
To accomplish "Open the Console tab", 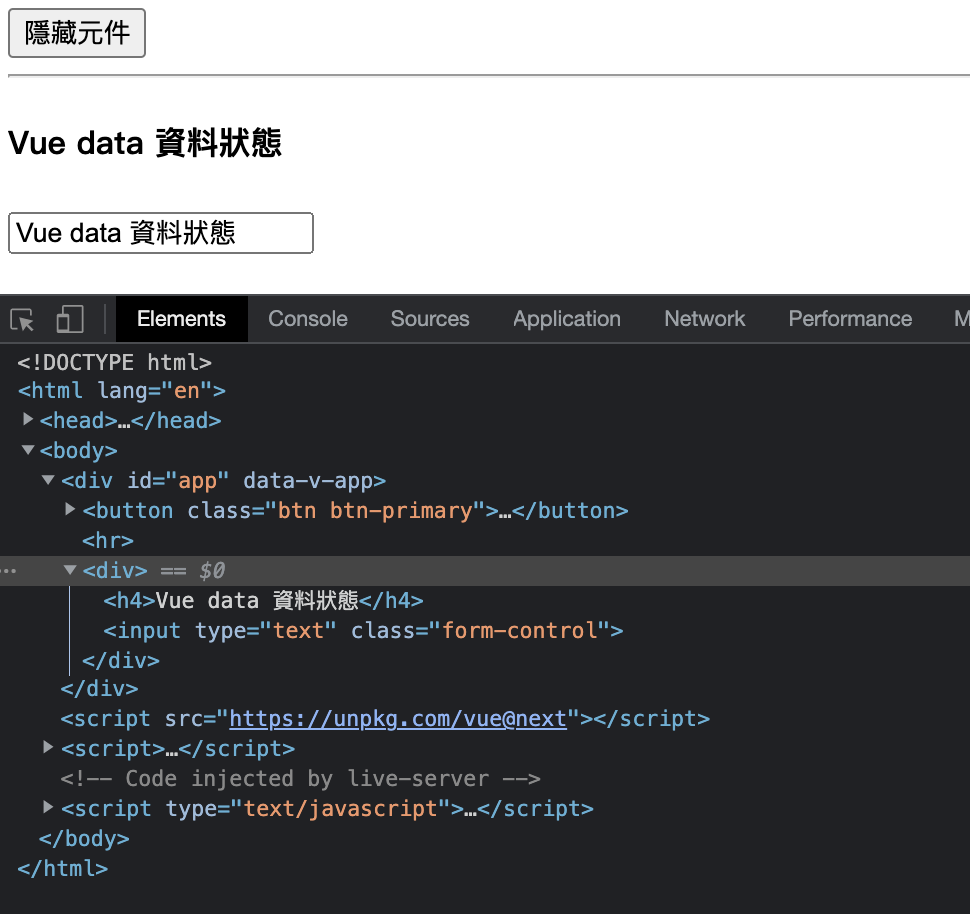I will [x=307, y=319].
